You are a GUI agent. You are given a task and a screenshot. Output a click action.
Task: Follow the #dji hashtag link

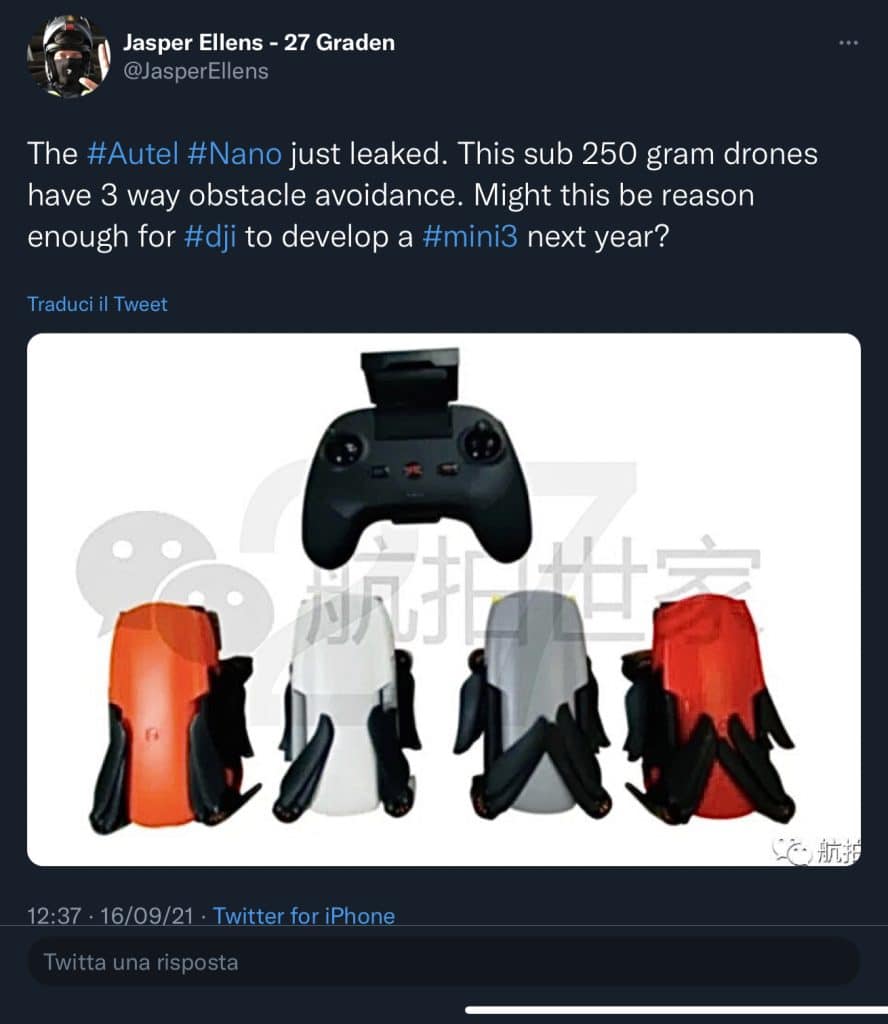click(210, 236)
